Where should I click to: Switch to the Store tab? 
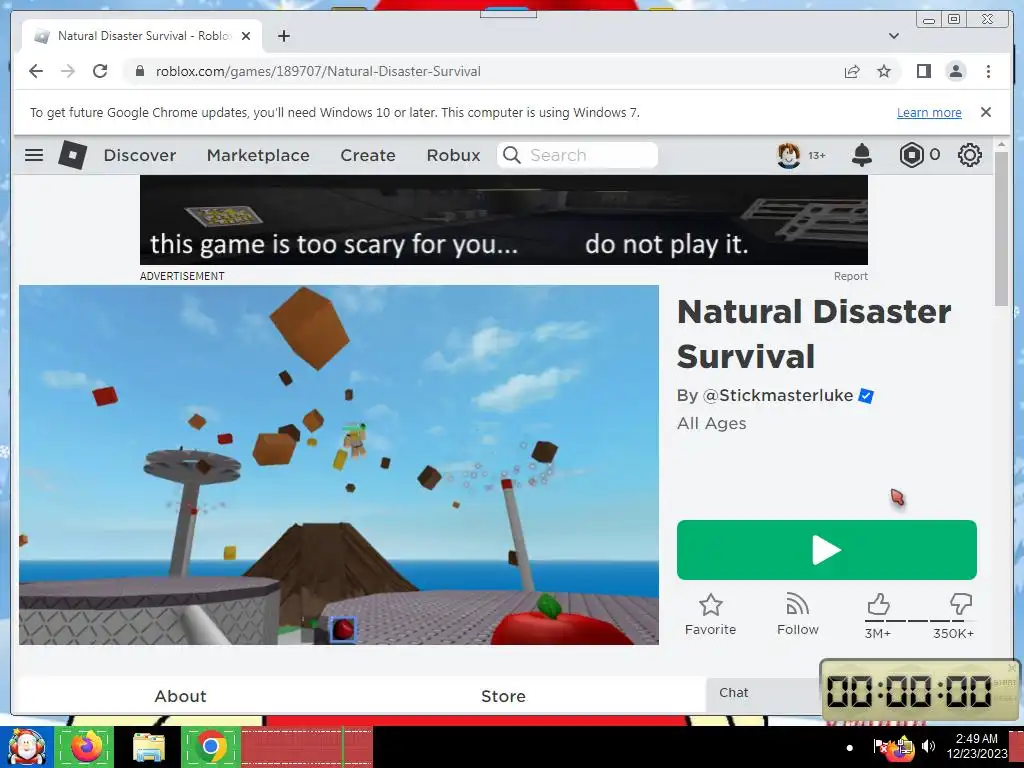tap(503, 696)
